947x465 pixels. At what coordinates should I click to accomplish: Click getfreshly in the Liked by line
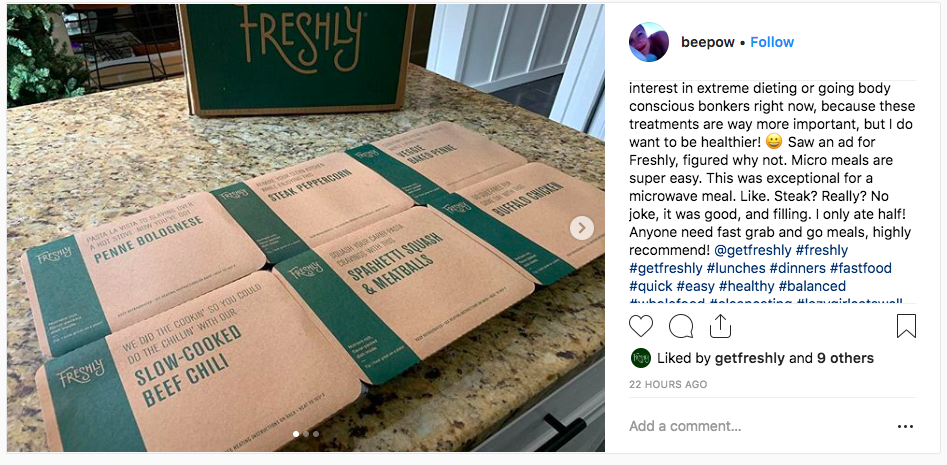[x=749, y=358]
